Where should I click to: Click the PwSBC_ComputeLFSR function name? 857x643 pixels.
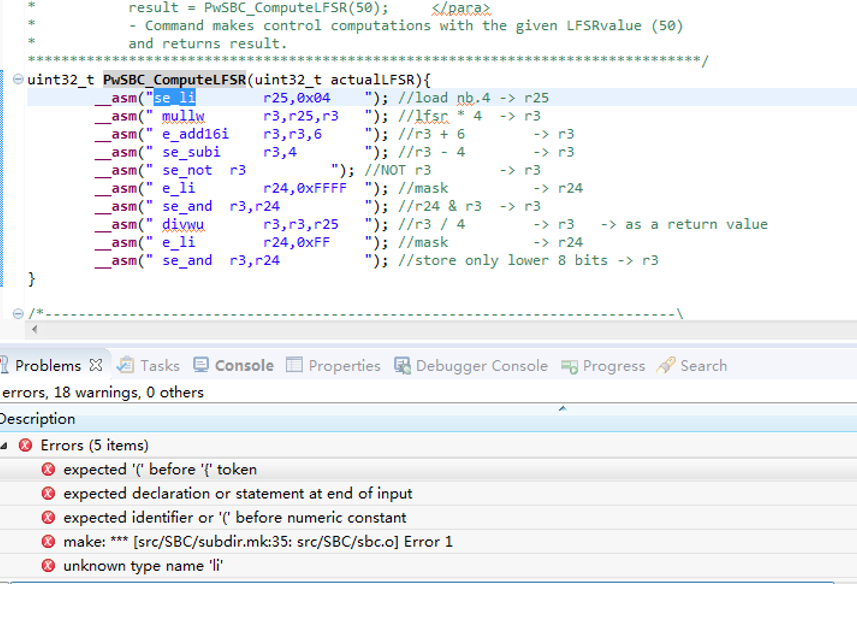click(174, 80)
